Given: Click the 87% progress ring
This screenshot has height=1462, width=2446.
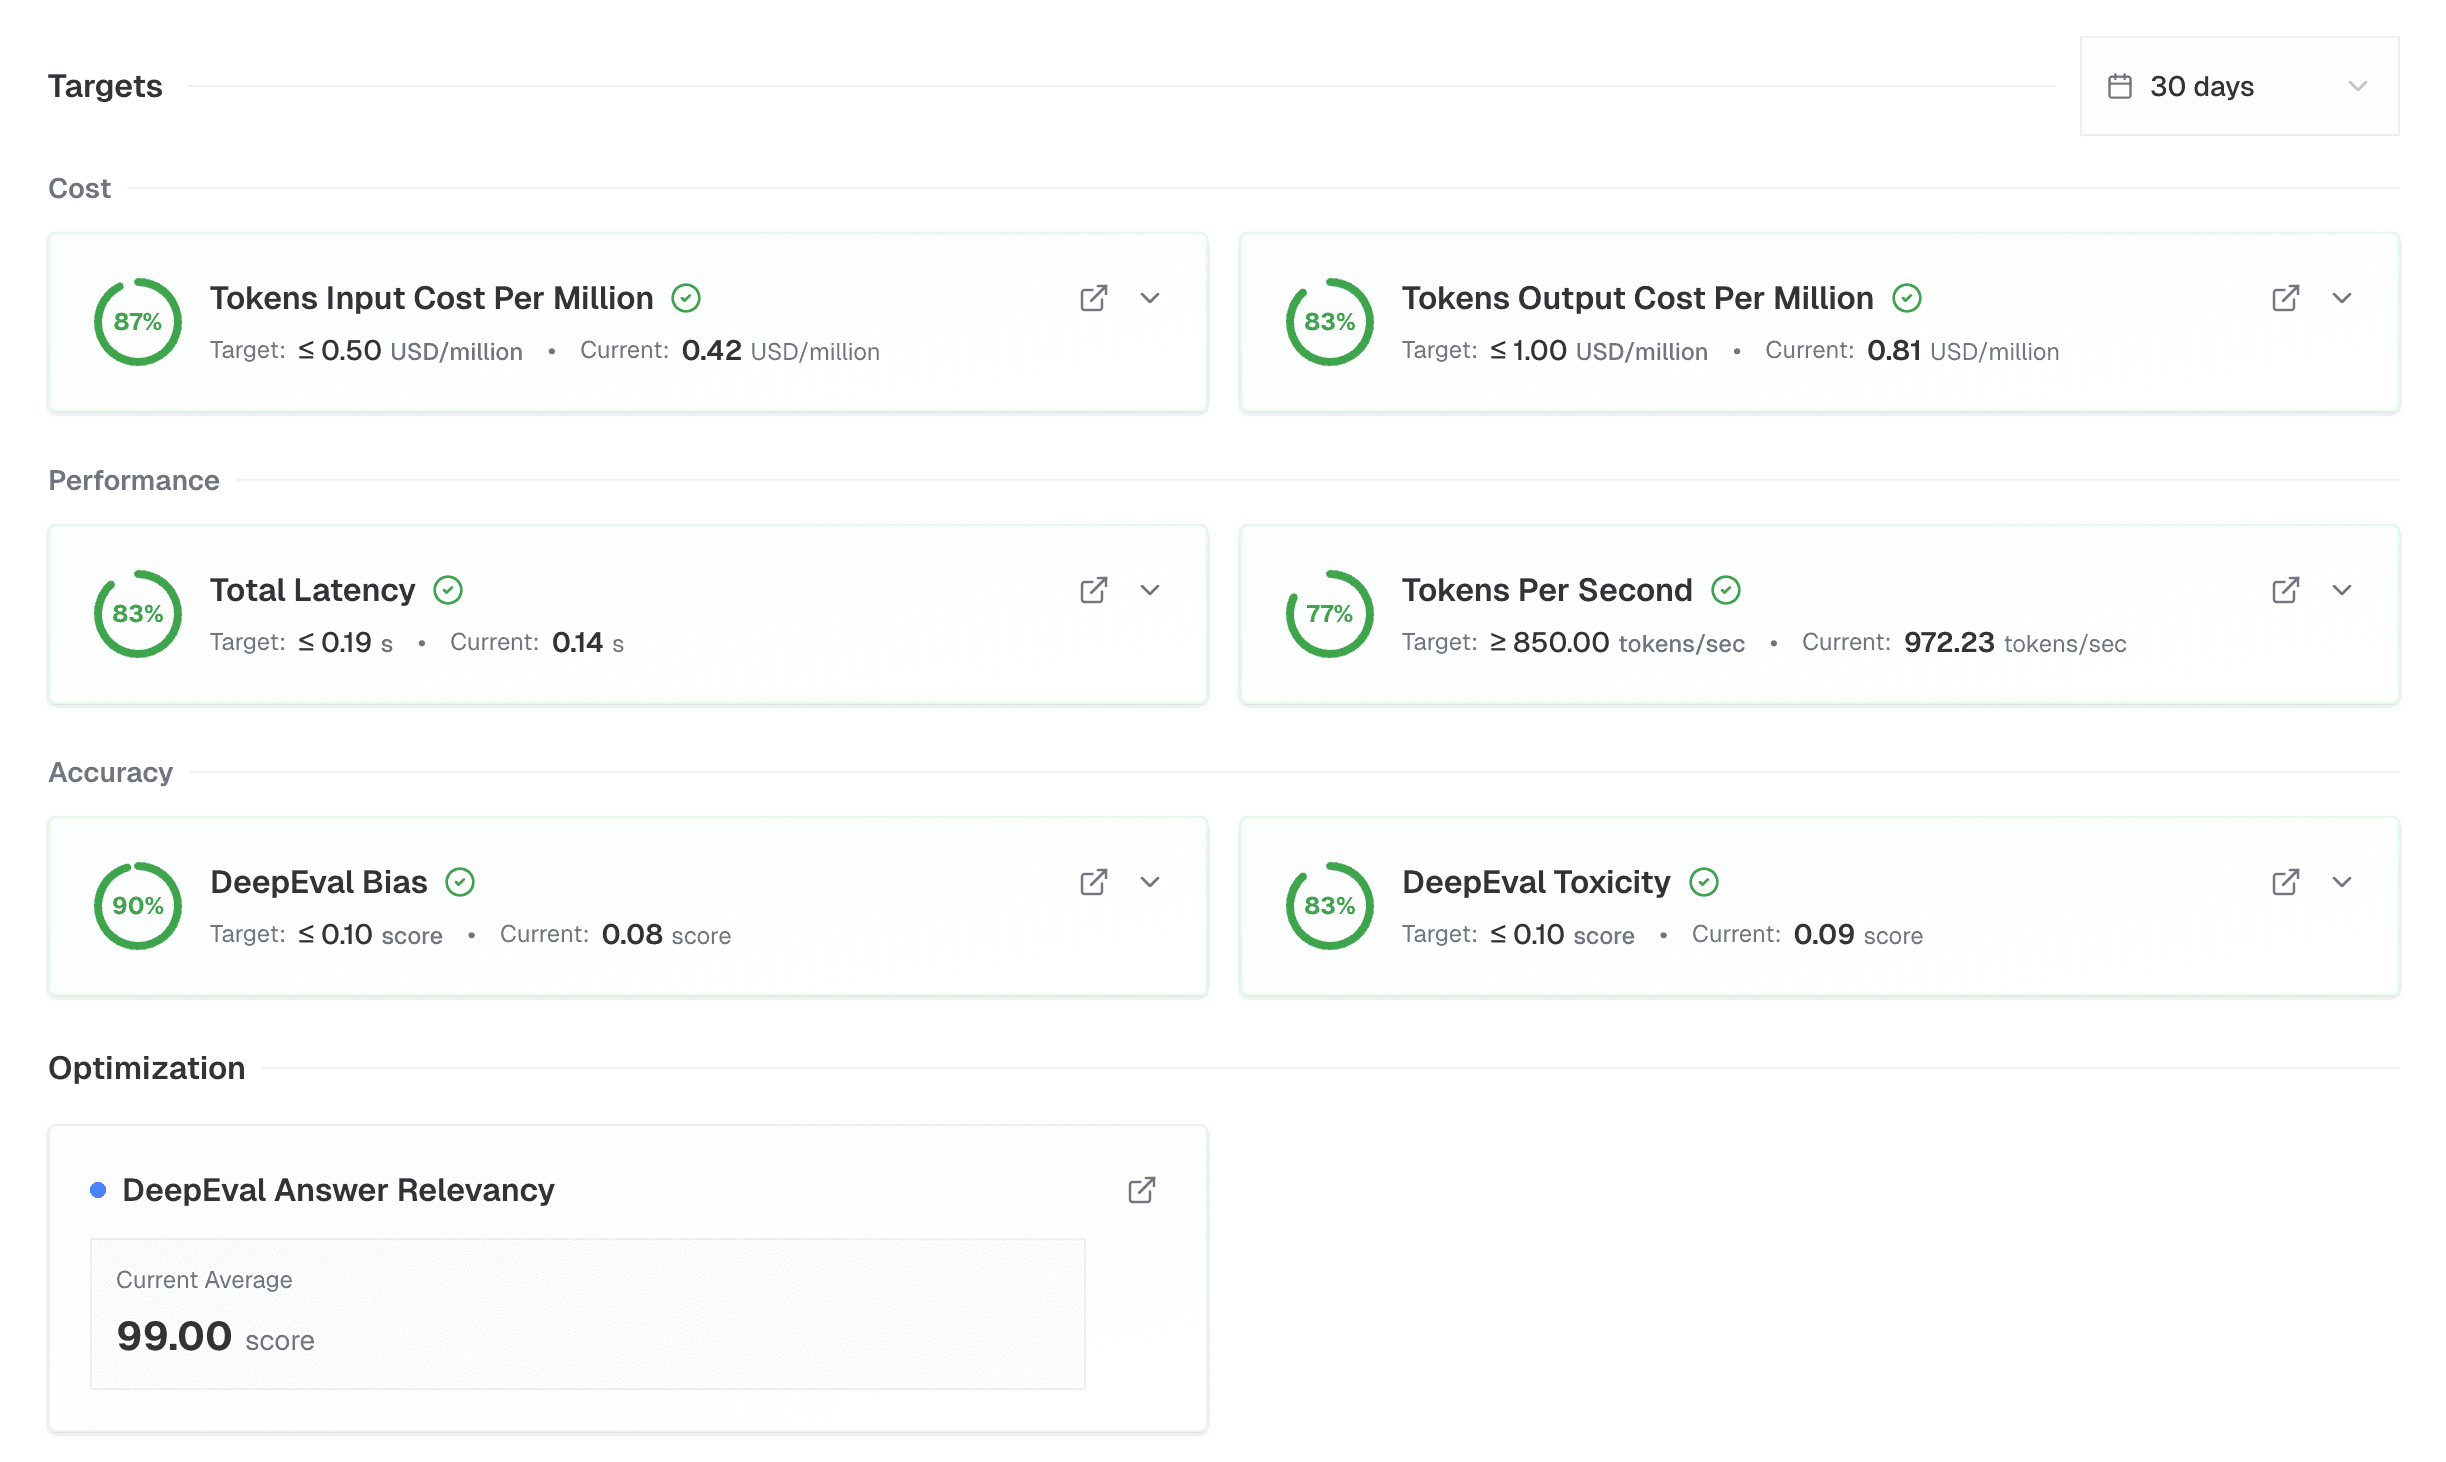Looking at the screenshot, I should click(x=137, y=322).
